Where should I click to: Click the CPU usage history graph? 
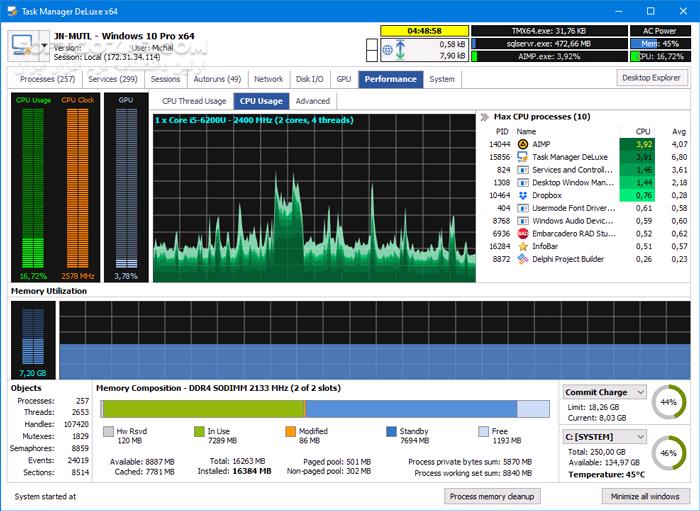(314, 198)
